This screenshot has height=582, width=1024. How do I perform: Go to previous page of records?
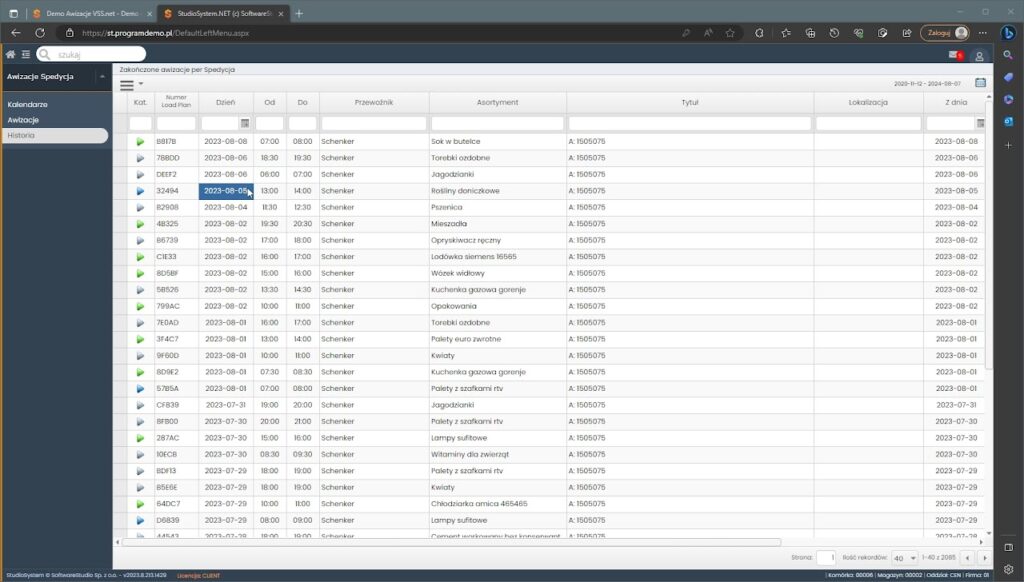966,558
